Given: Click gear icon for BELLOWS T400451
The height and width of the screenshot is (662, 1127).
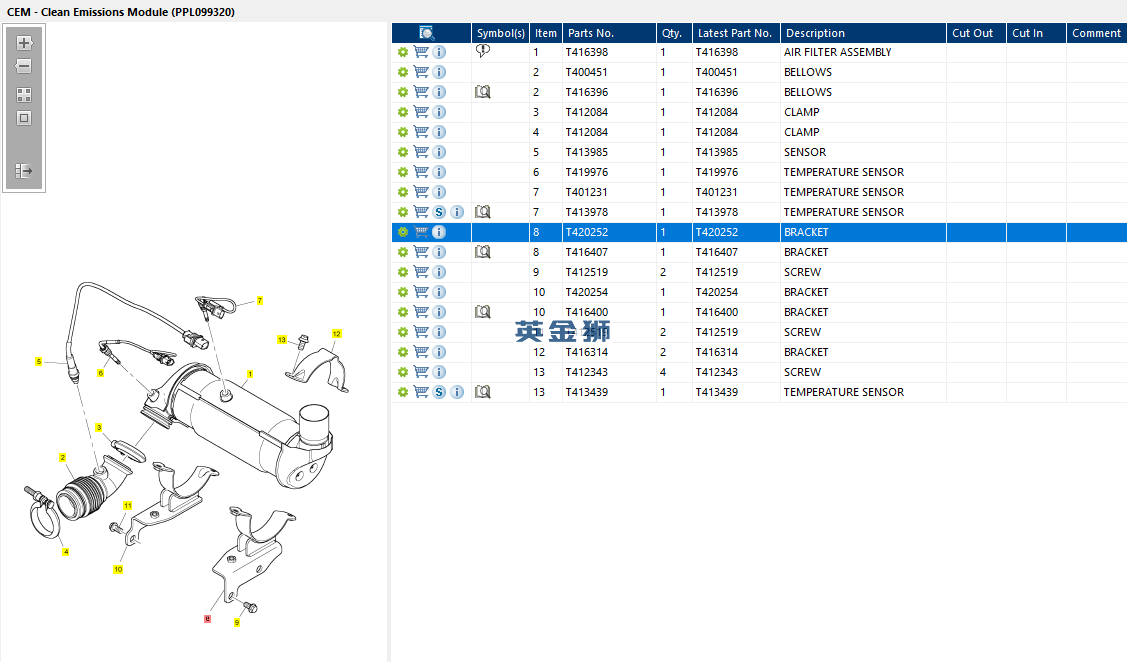Looking at the screenshot, I should 402,72.
